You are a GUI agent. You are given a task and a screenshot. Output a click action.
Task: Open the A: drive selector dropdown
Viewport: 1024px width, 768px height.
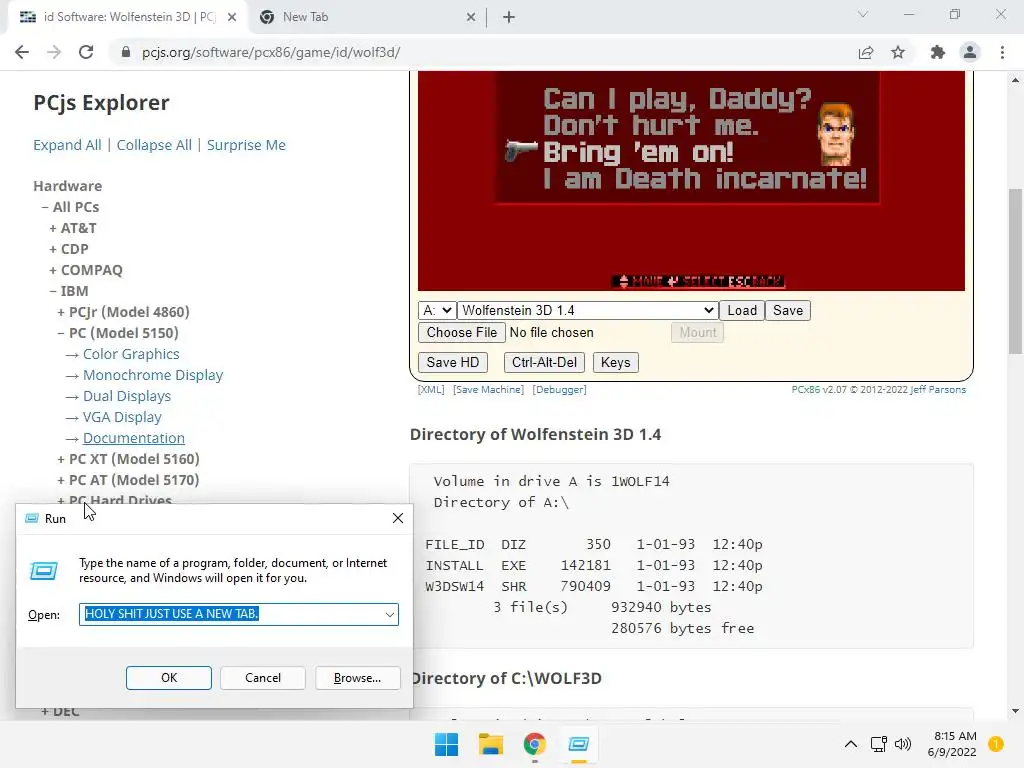(x=437, y=310)
